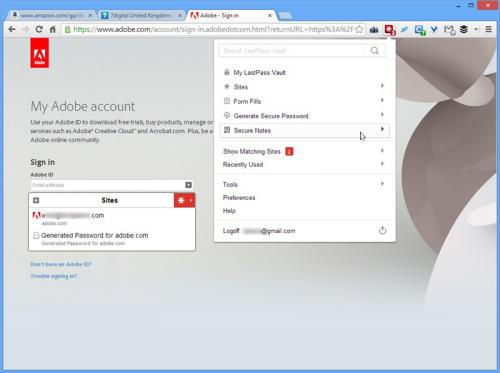
Task: Close the Amazon tab
Action: pos(90,15)
